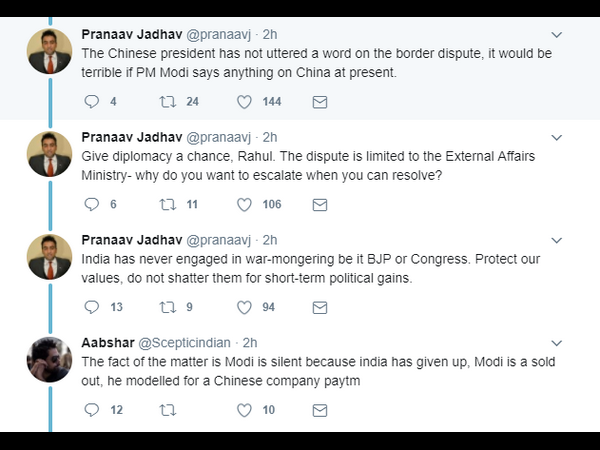The image size is (600, 450).
Task: Retweet the 'Give diplomacy a chance, Rahul' tweet
Action: [168, 204]
